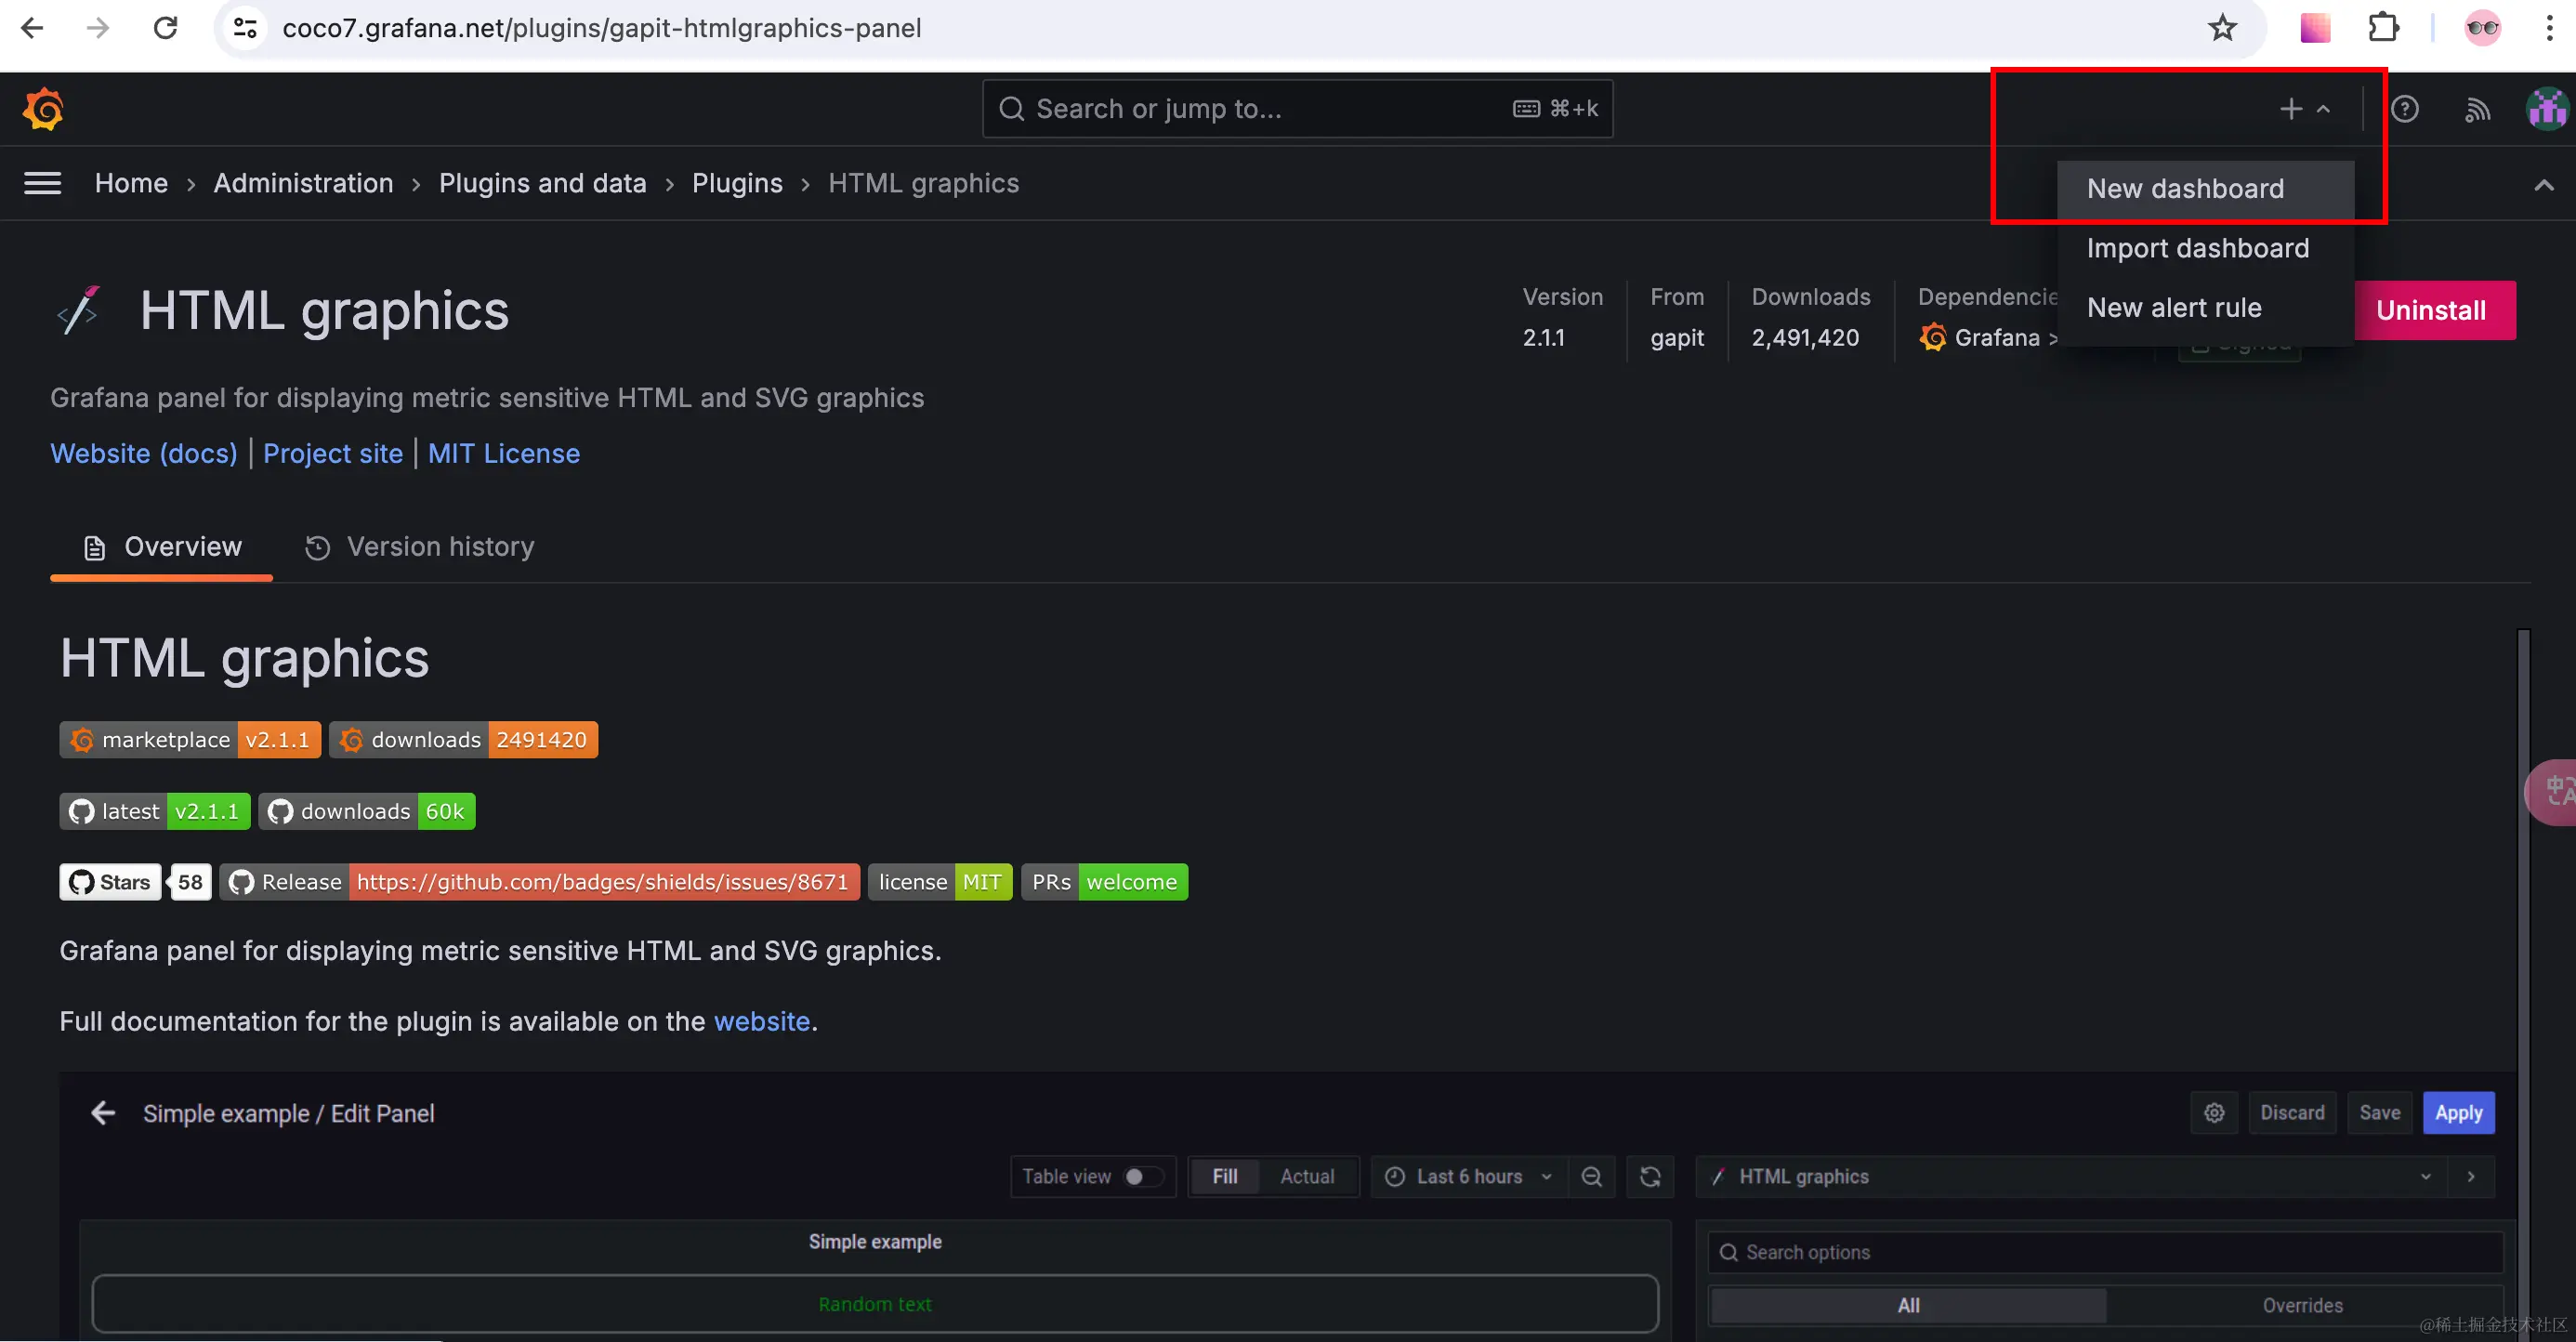Select the Fill display option
This screenshot has height=1342, width=2576.
coord(1224,1177)
